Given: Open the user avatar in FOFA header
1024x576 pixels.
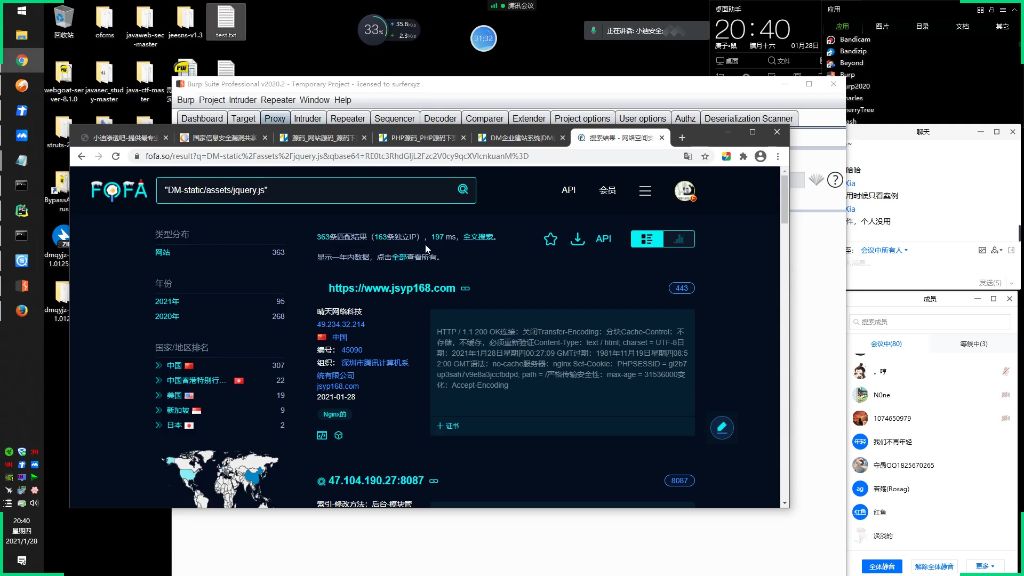Looking at the screenshot, I should point(684,191).
